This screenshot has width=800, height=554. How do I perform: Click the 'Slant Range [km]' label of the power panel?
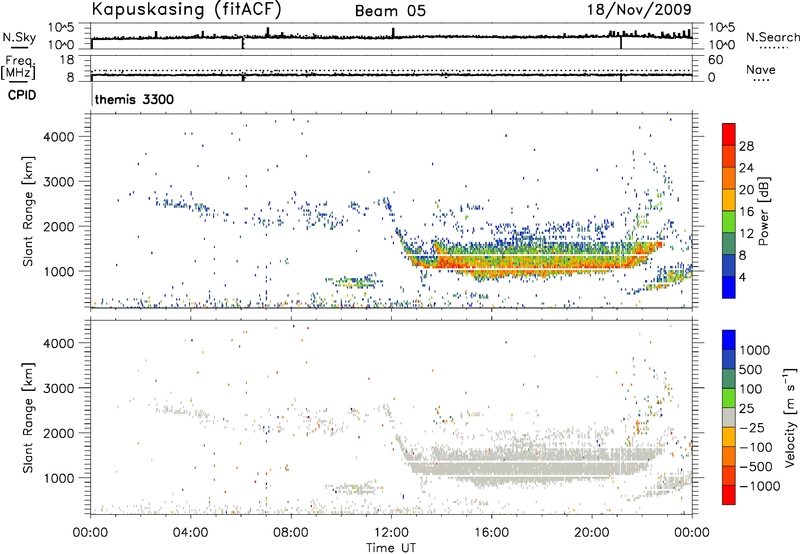tap(28, 211)
